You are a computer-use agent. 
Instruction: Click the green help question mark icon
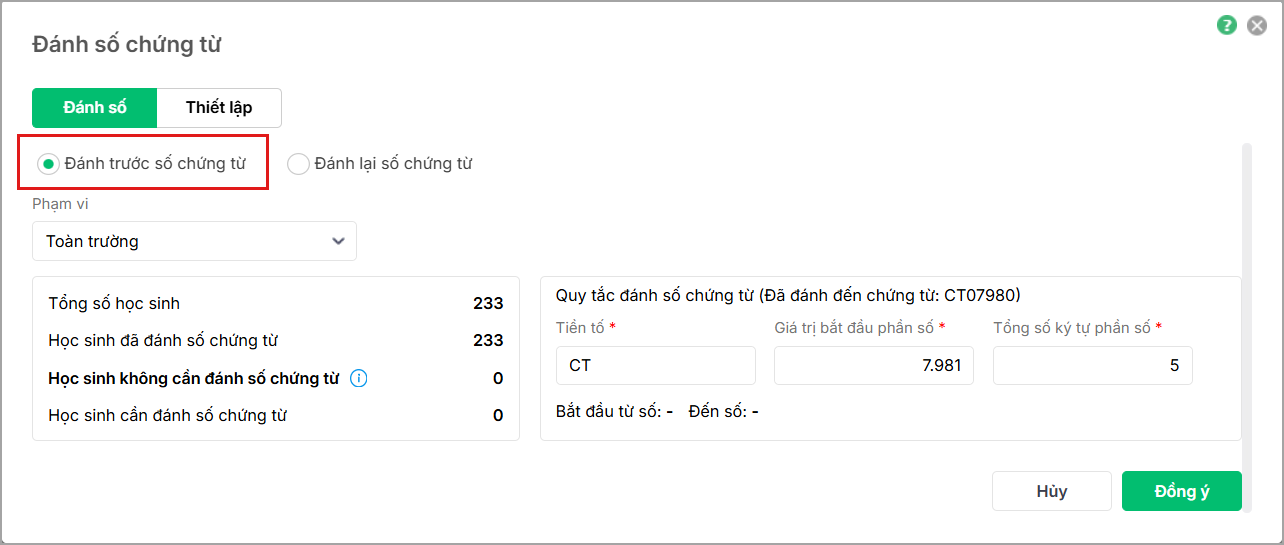coord(1227,26)
